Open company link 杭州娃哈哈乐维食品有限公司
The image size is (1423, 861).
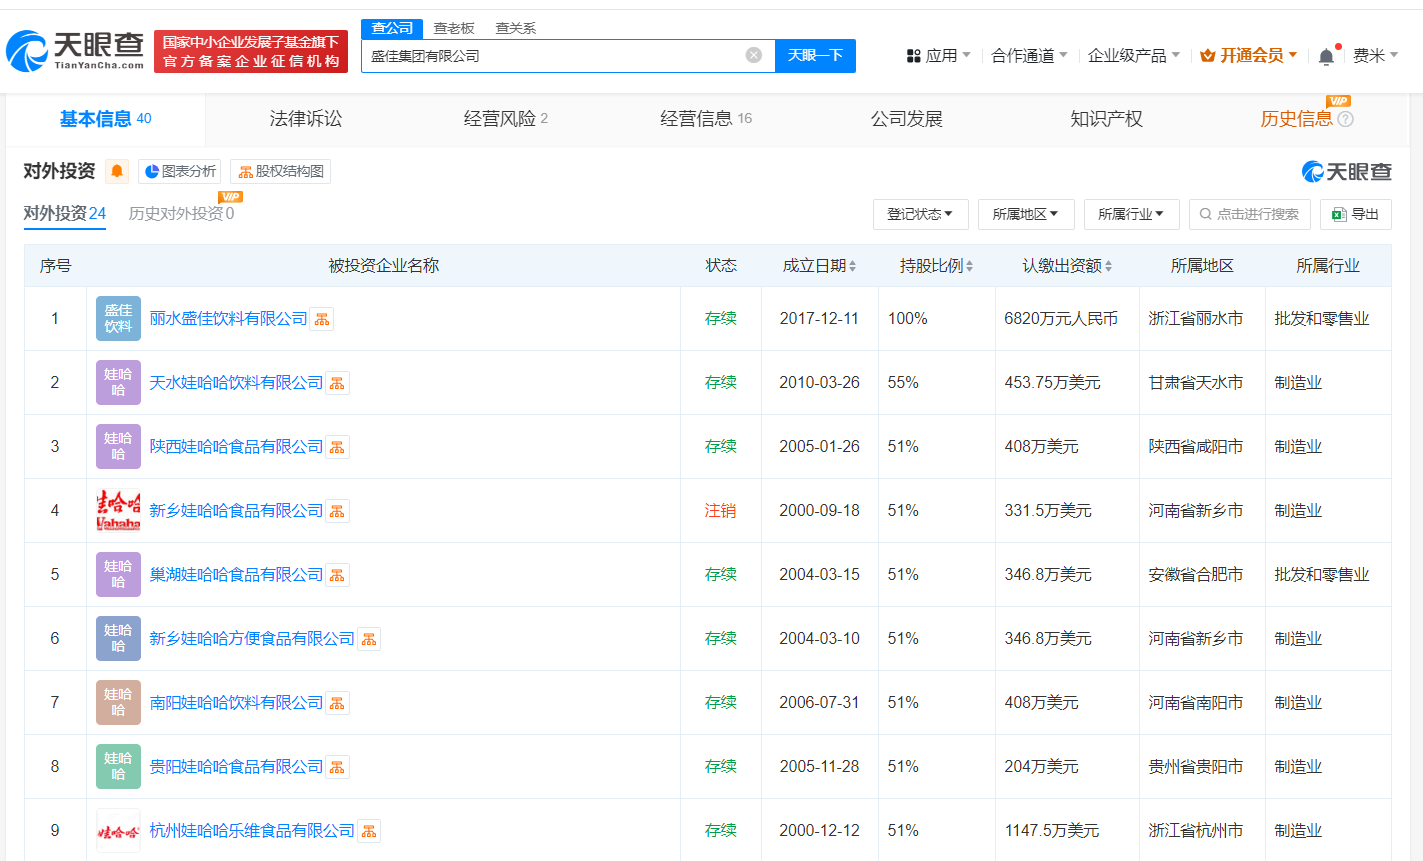[x=252, y=831]
